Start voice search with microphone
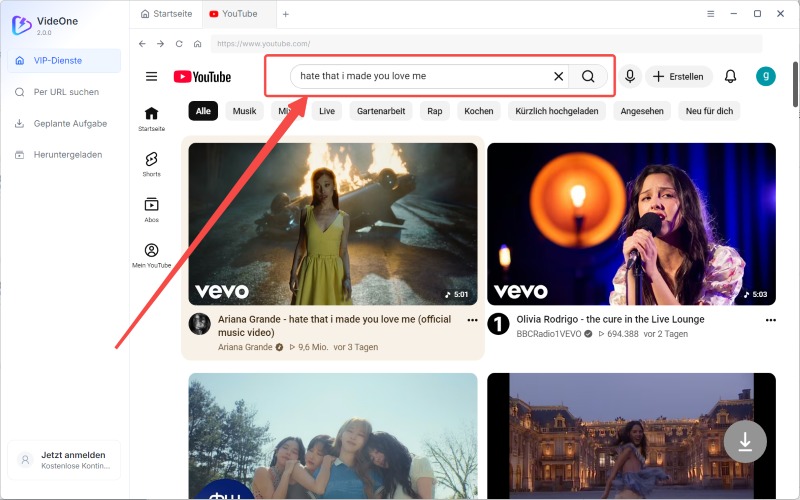Viewport: 800px width, 500px height. tap(630, 76)
